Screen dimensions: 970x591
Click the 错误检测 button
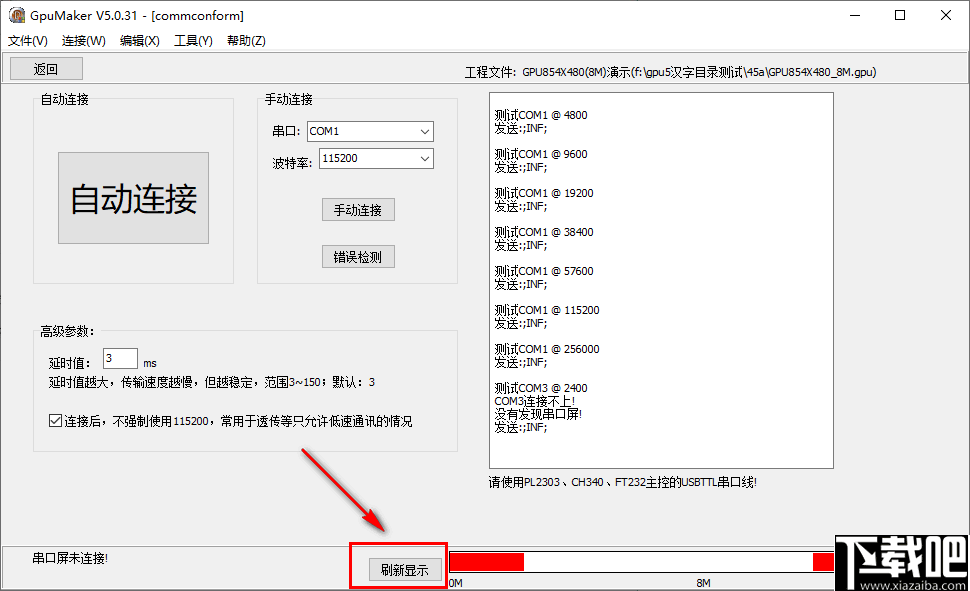(357, 256)
